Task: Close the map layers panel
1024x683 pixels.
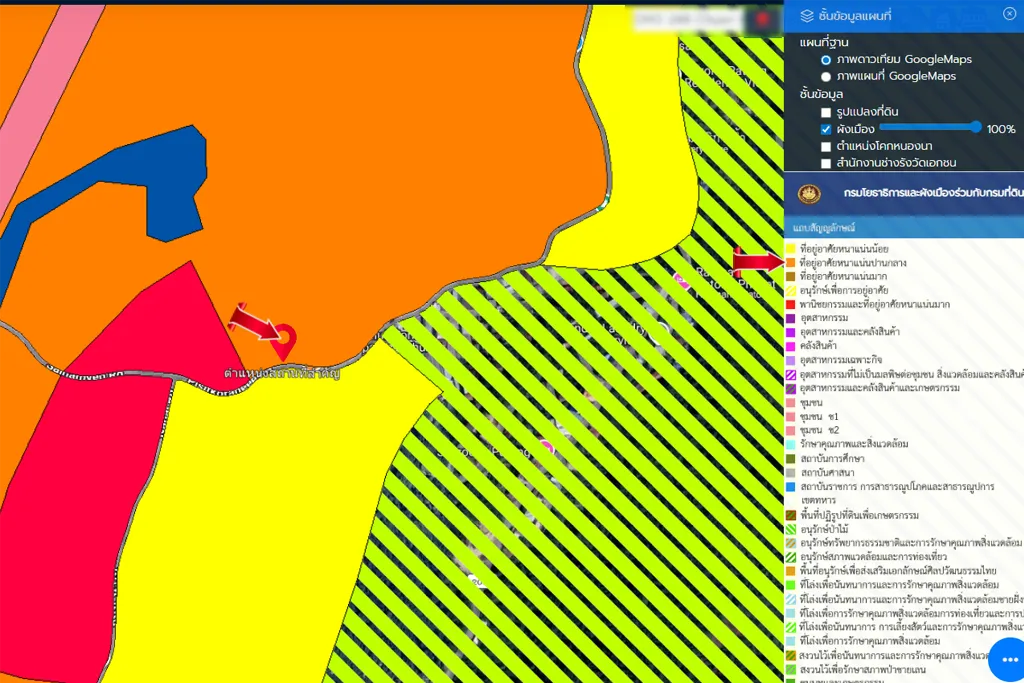Action: tap(1009, 14)
